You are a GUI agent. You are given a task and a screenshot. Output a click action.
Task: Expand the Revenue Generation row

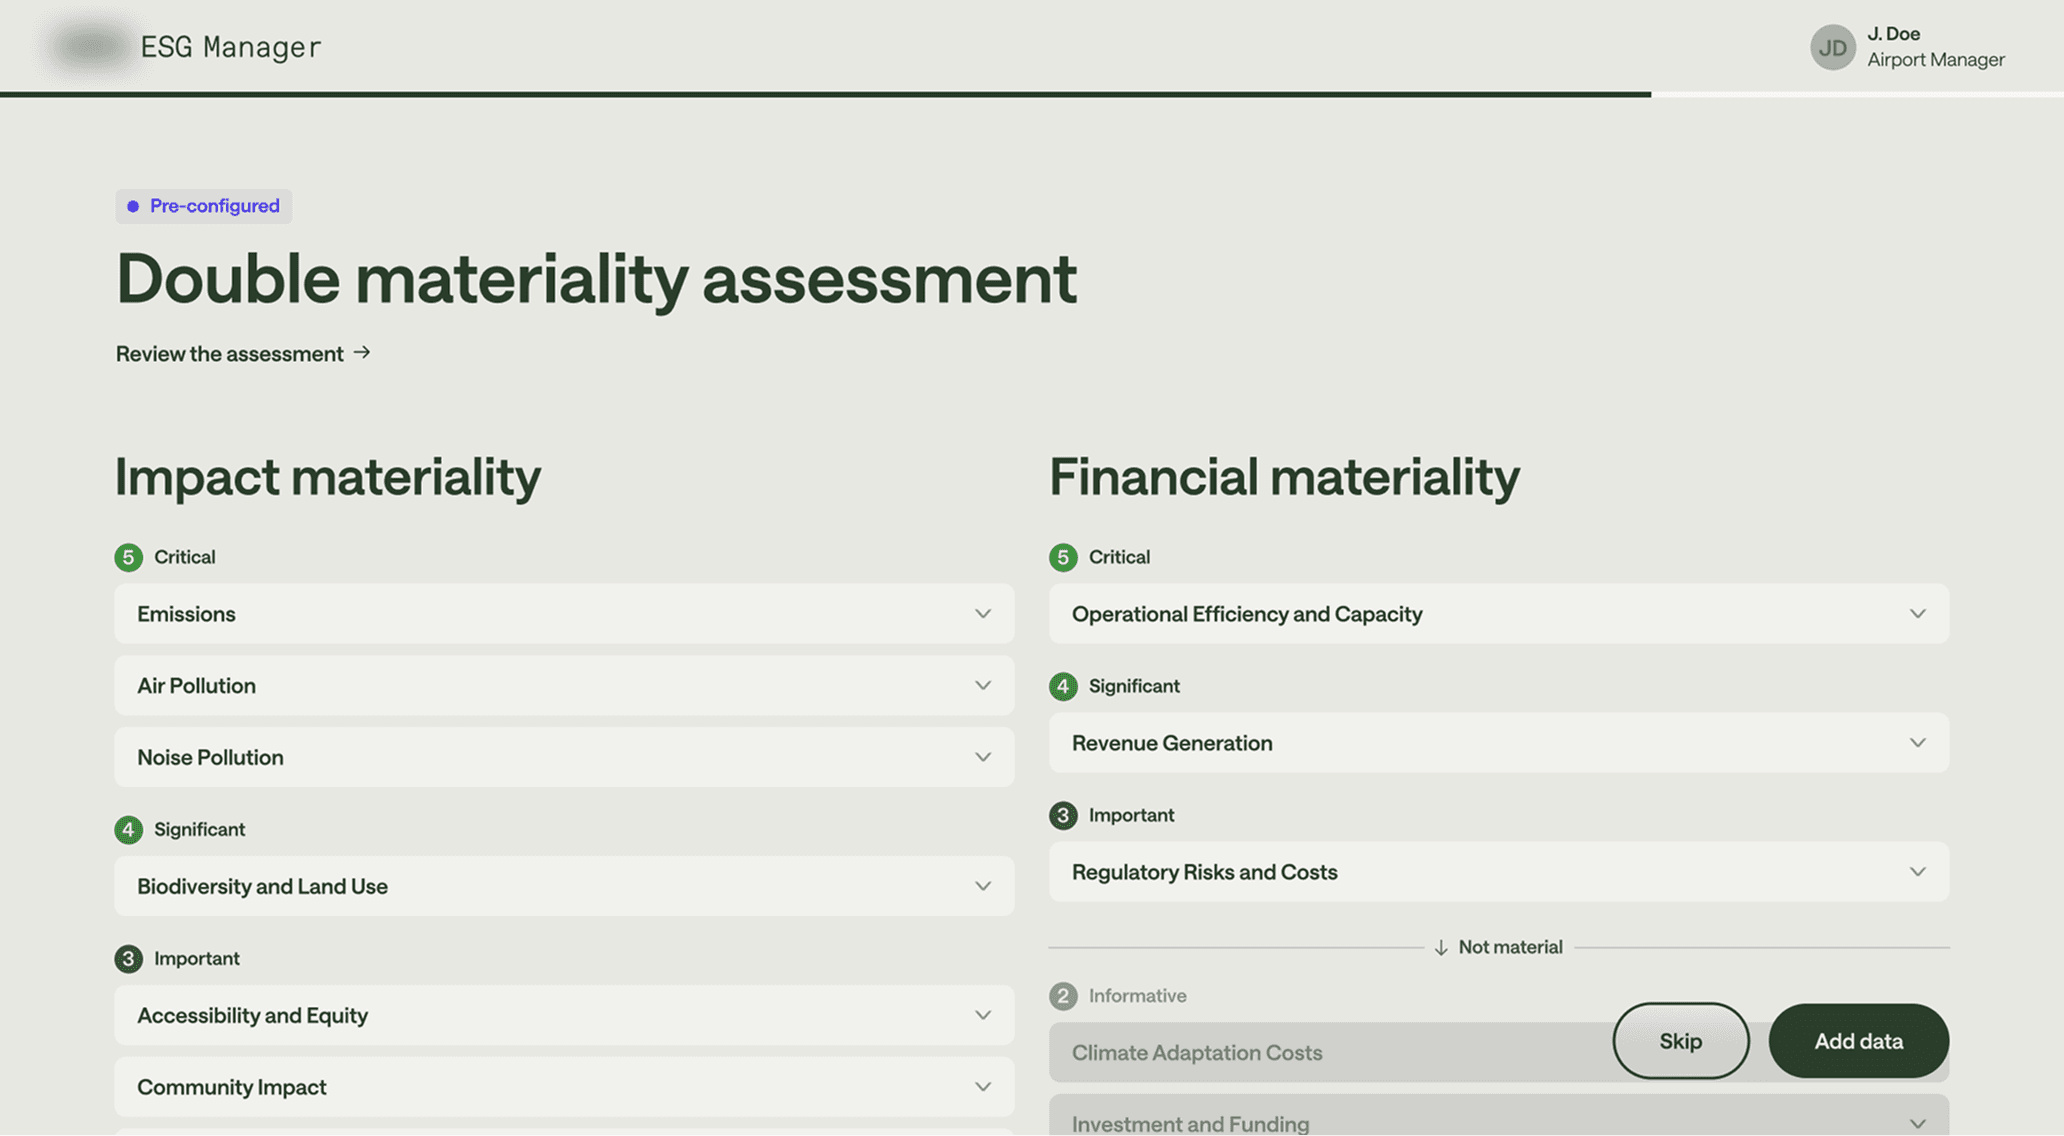click(x=1917, y=743)
